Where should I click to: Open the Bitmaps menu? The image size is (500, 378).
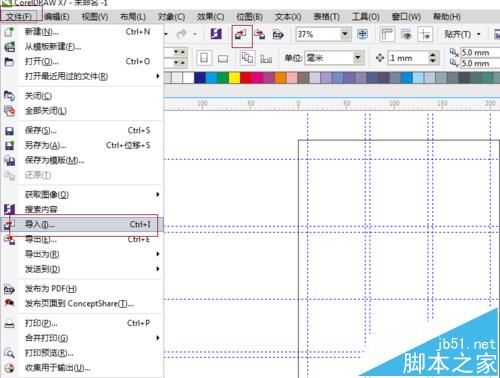pos(249,16)
